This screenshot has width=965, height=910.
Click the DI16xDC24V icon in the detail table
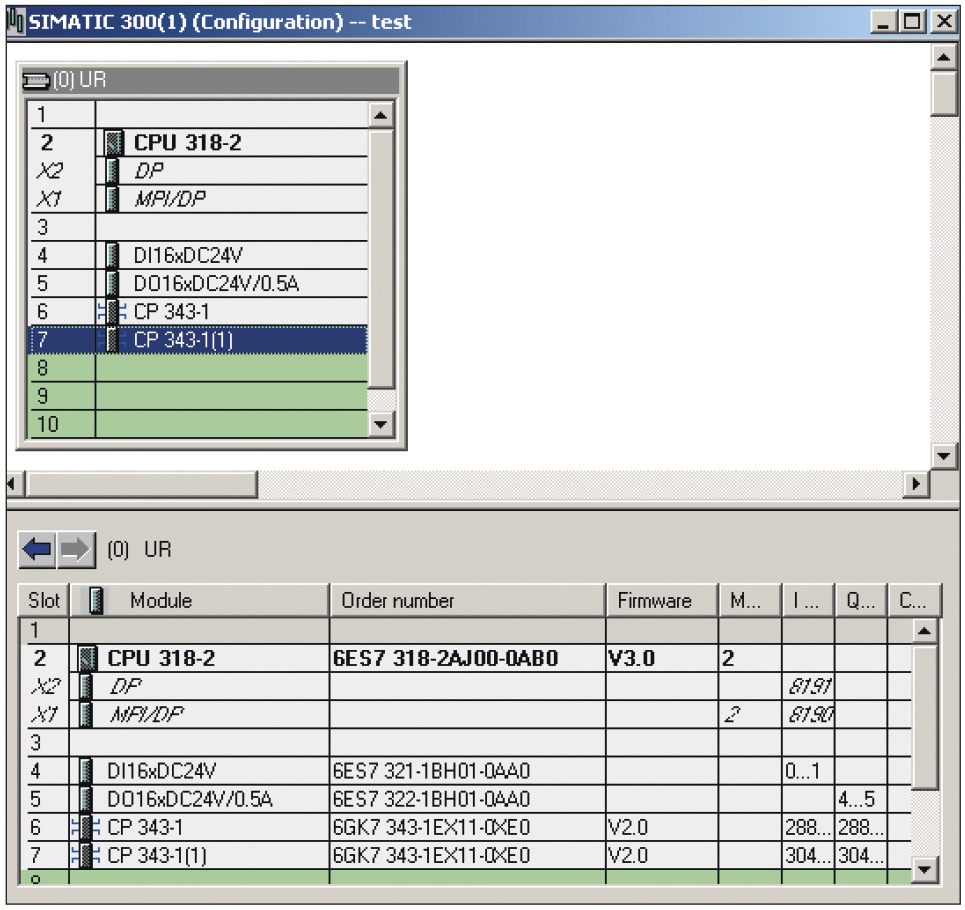(x=86, y=771)
